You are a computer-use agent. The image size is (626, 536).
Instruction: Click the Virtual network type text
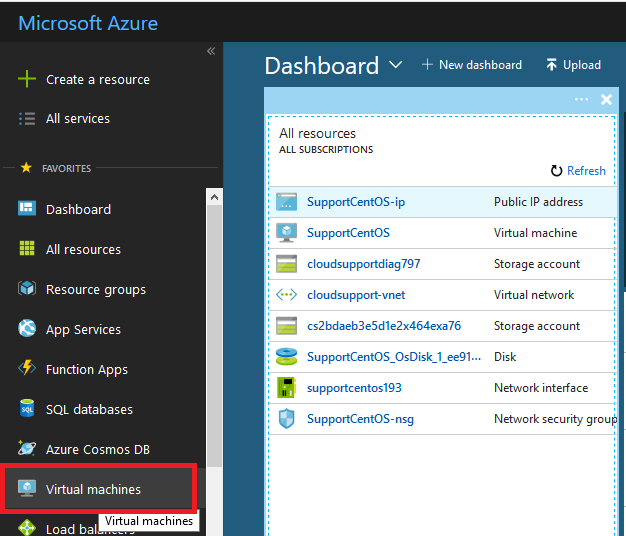click(534, 295)
